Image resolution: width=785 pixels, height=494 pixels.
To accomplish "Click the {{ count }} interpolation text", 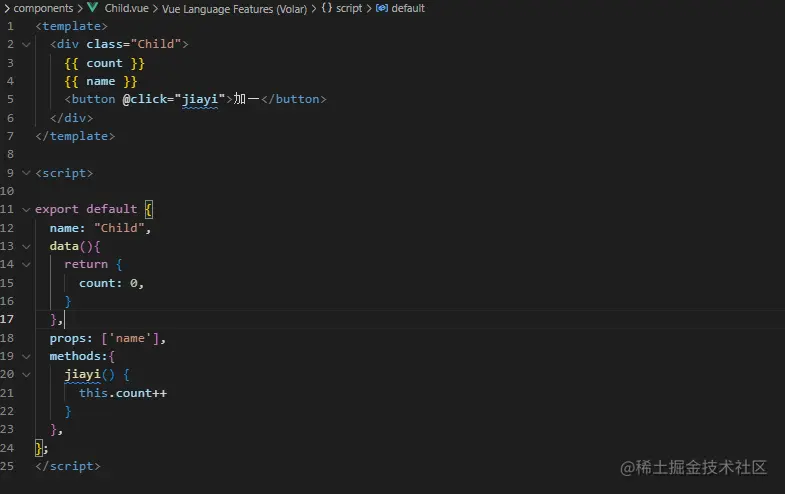I will pos(105,63).
